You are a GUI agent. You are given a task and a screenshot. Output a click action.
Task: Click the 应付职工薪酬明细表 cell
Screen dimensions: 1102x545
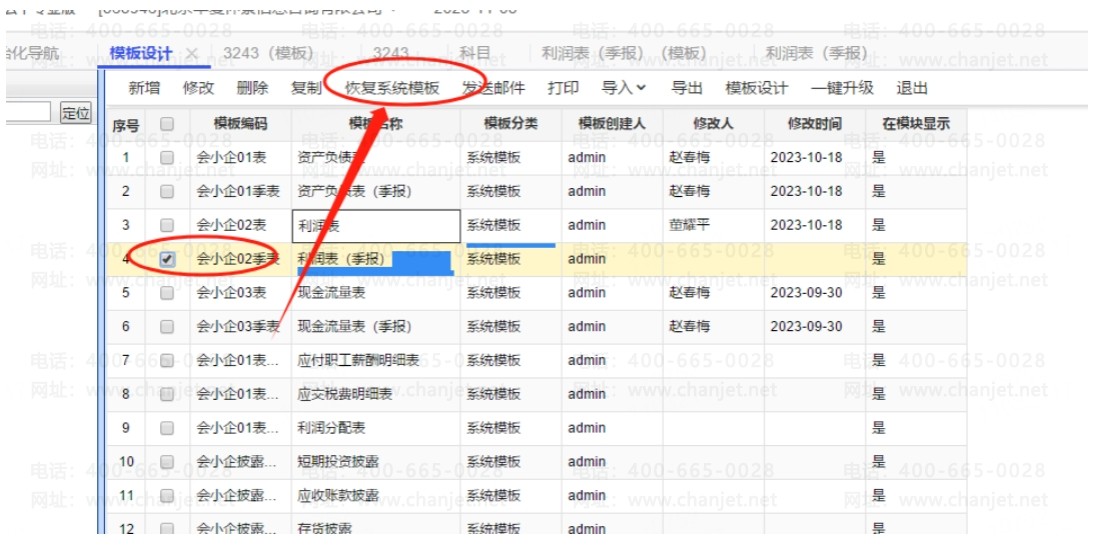(376, 361)
